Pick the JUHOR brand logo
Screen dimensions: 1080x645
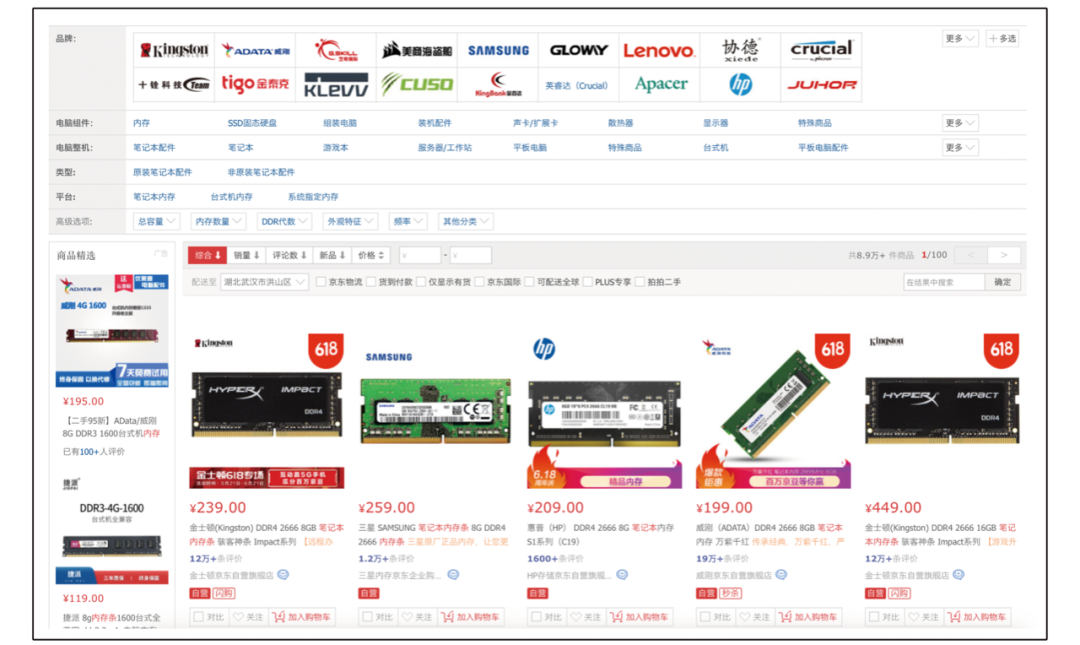click(821, 84)
